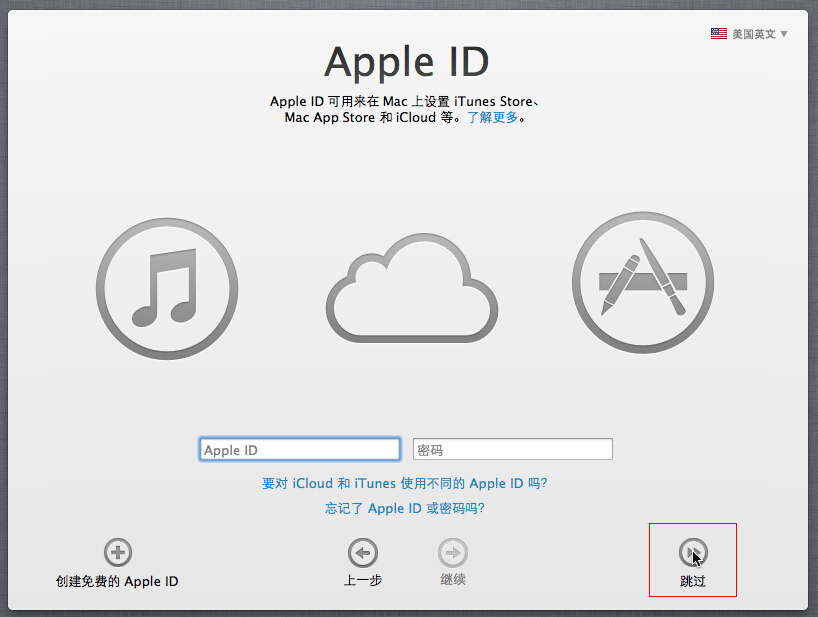The width and height of the screenshot is (818, 617).
Task: Focus the 密码 password field
Action: (x=513, y=449)
